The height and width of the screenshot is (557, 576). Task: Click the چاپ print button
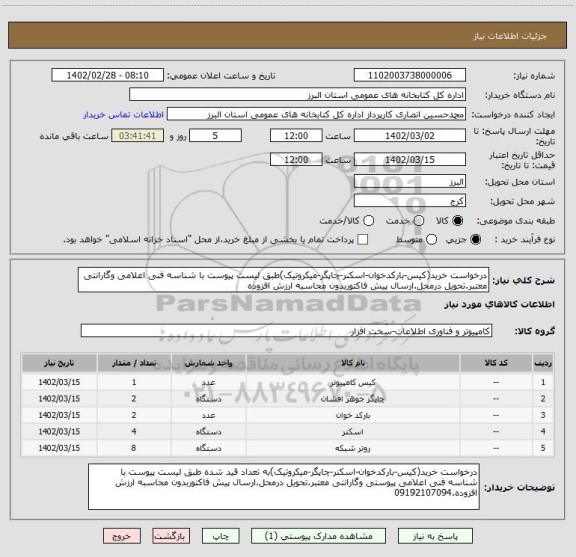pos(220,536)
